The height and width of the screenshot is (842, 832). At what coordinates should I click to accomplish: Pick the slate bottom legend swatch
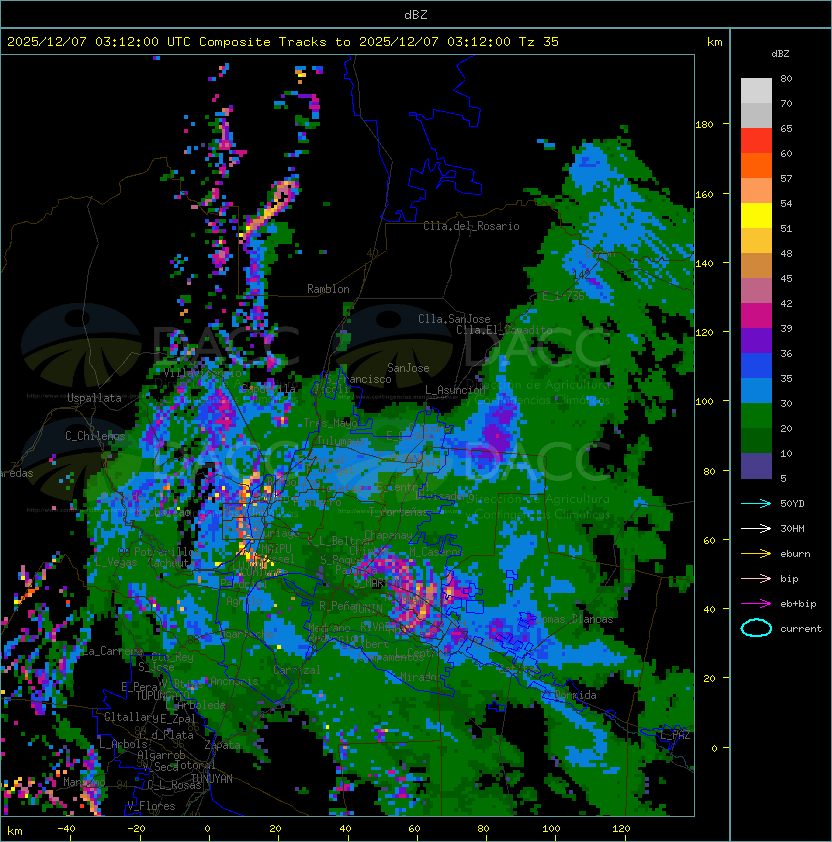point(756,466)
